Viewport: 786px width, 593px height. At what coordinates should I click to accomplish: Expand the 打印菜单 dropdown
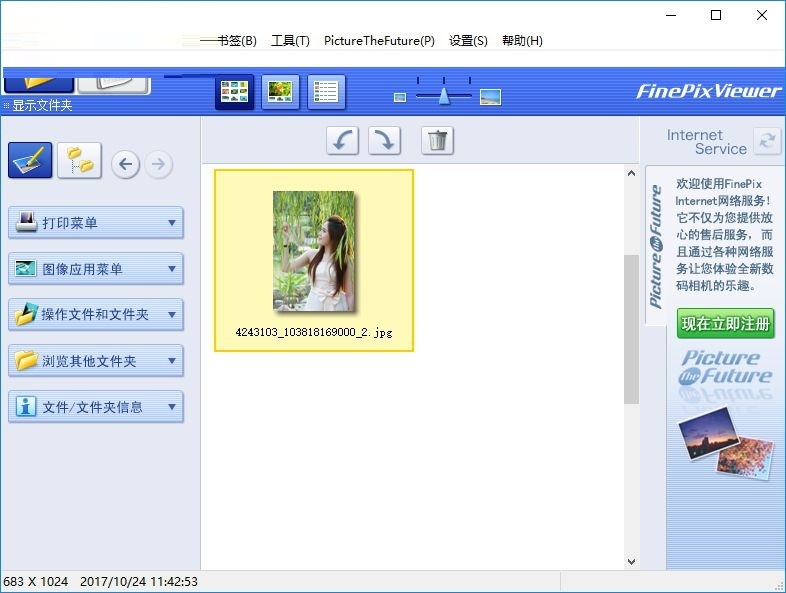pyautogui.click(x=96, y=223)
